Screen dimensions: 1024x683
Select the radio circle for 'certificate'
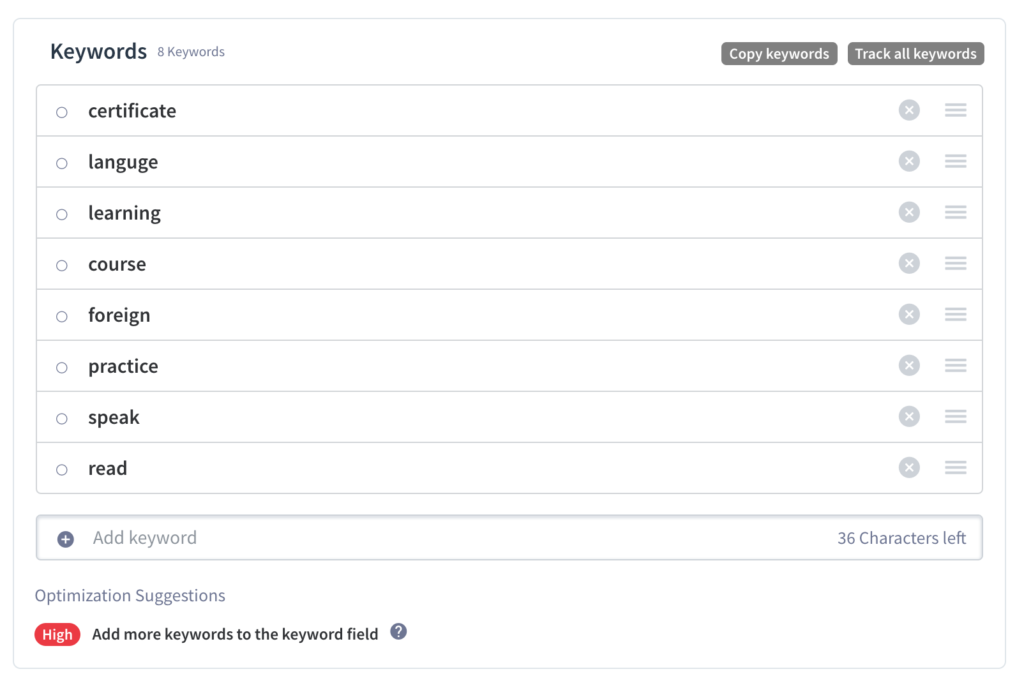62,112
